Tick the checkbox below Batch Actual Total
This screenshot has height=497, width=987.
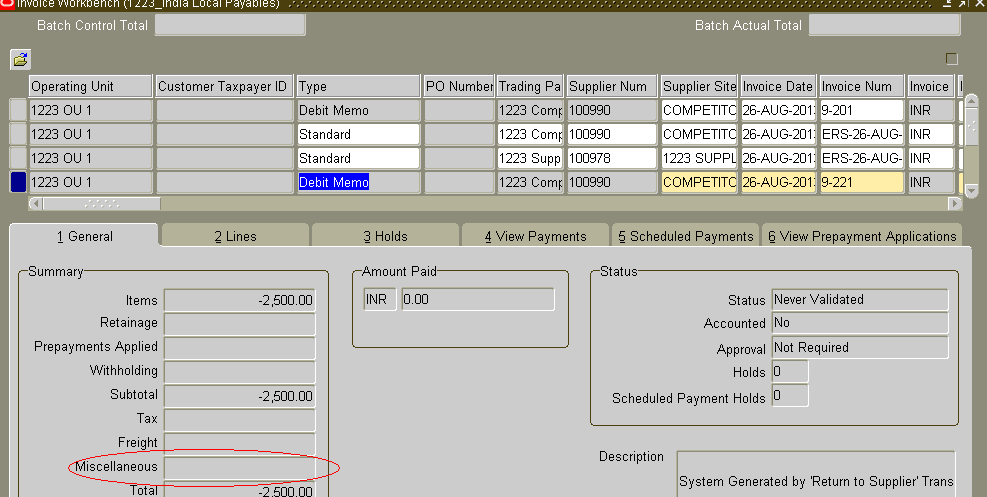[x=952, y=59]
